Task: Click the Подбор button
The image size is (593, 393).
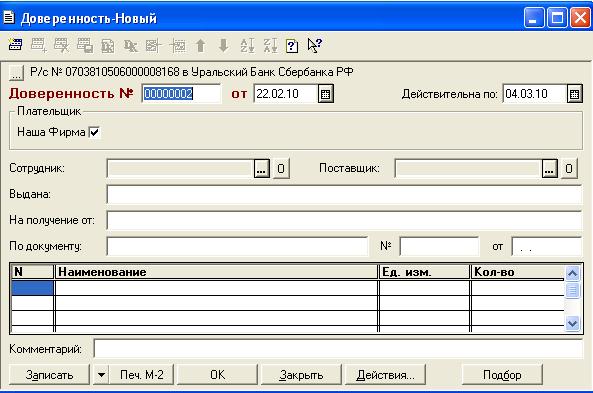Action: coord(502,375)
